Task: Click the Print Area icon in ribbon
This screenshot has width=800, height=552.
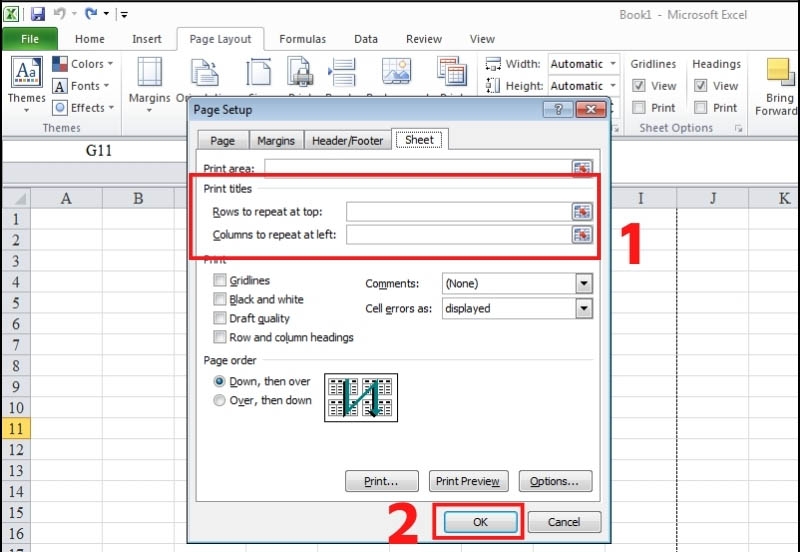Action: 300,72
